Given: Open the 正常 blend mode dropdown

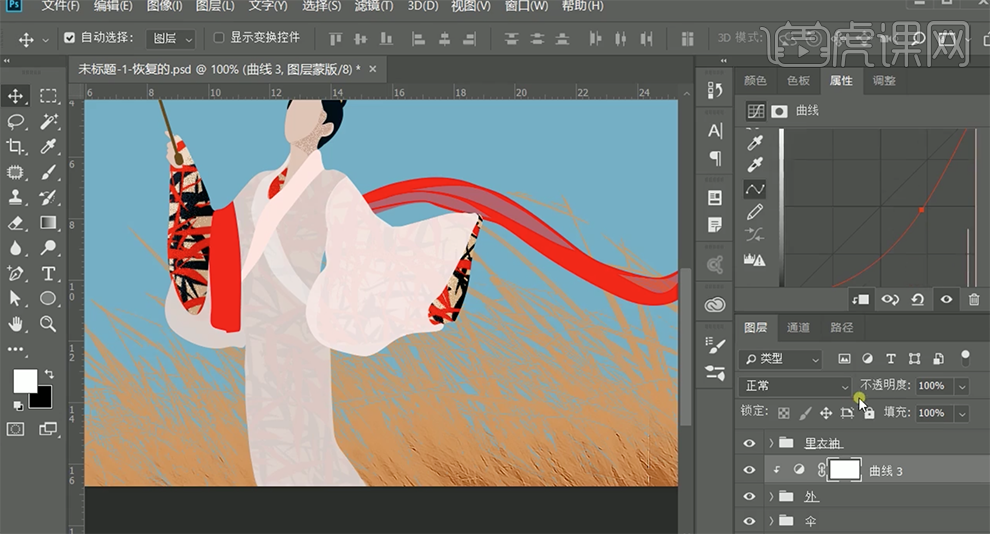Looking at the screenshot, I should [x=795, y=386].
